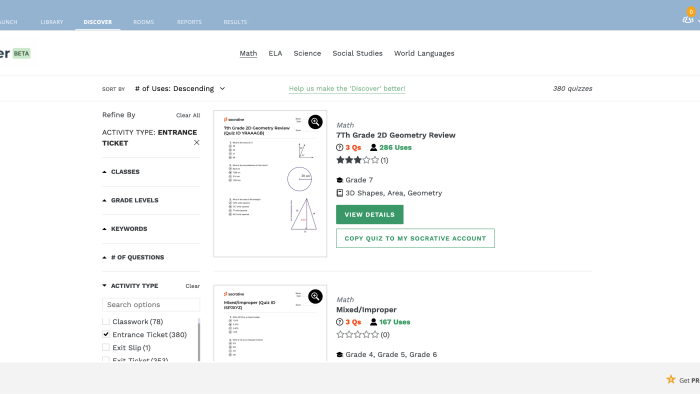This screenshot has height=394, width=700.
Task: Remove Entrance Ticket activity type filter
Action: (x=196, y=142)
